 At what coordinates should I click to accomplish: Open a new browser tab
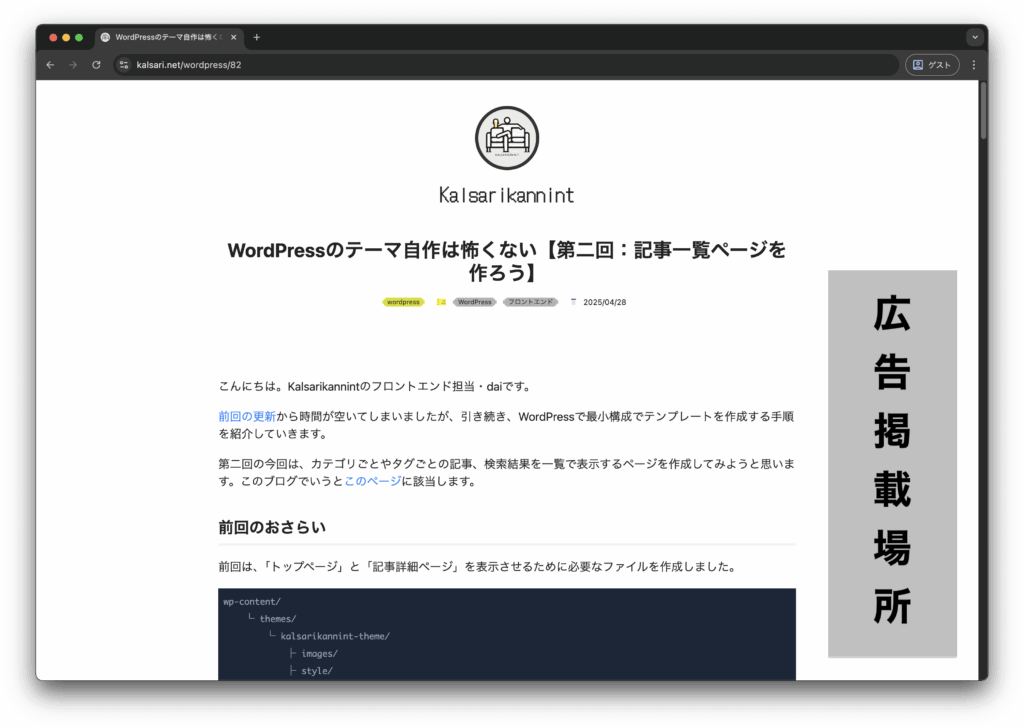click(x=257, y=37)
